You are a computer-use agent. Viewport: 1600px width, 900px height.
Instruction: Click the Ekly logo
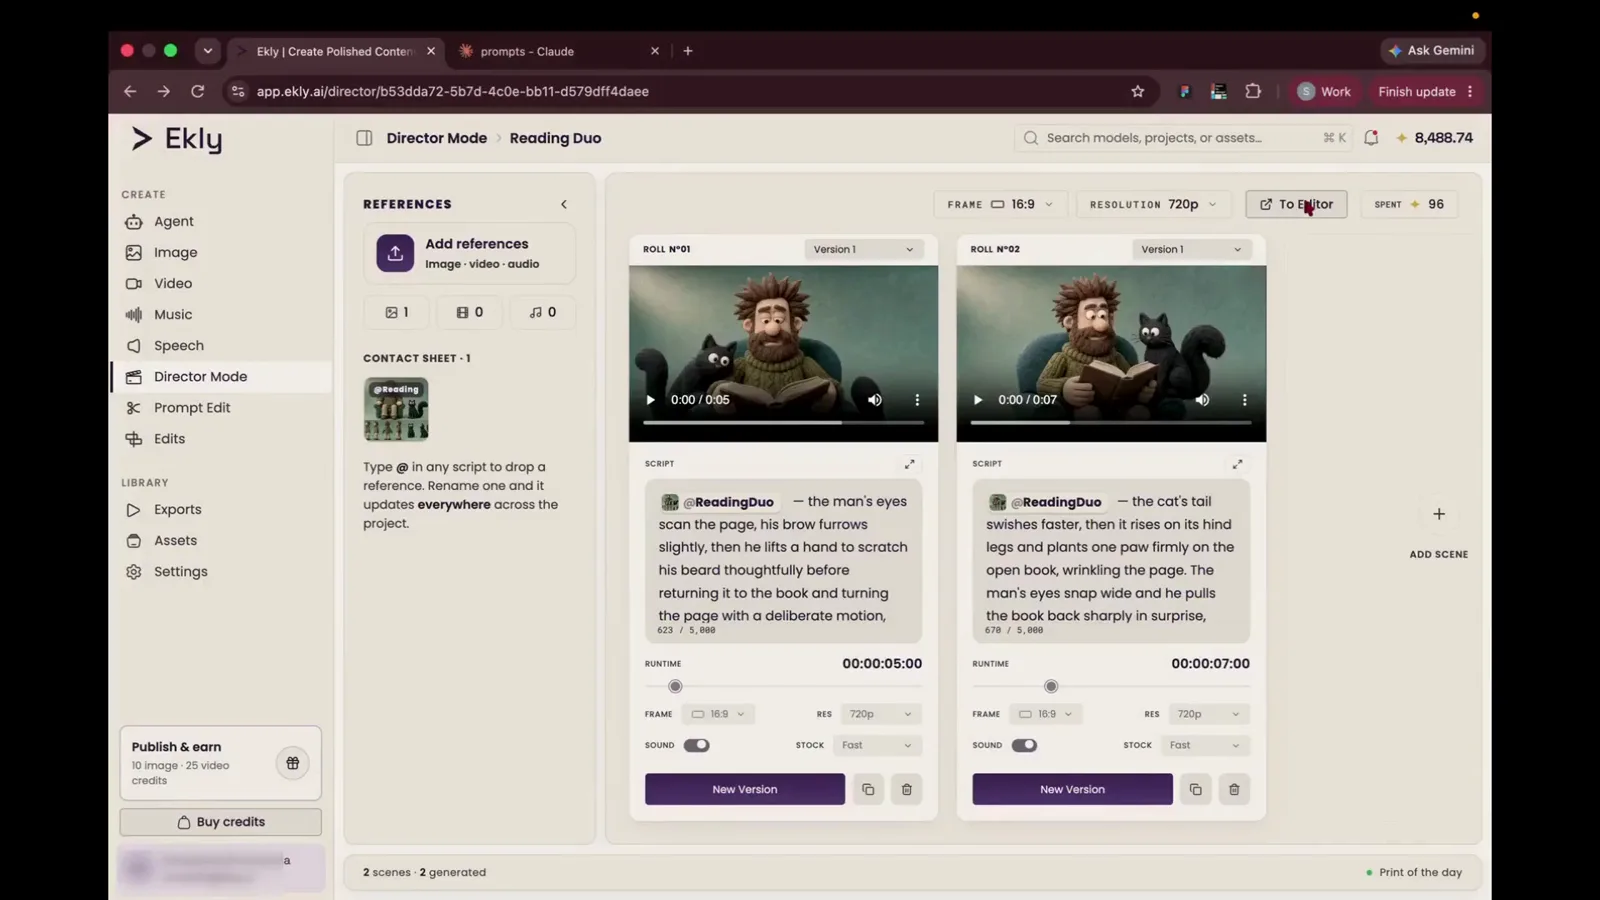(x=177, y=139)
